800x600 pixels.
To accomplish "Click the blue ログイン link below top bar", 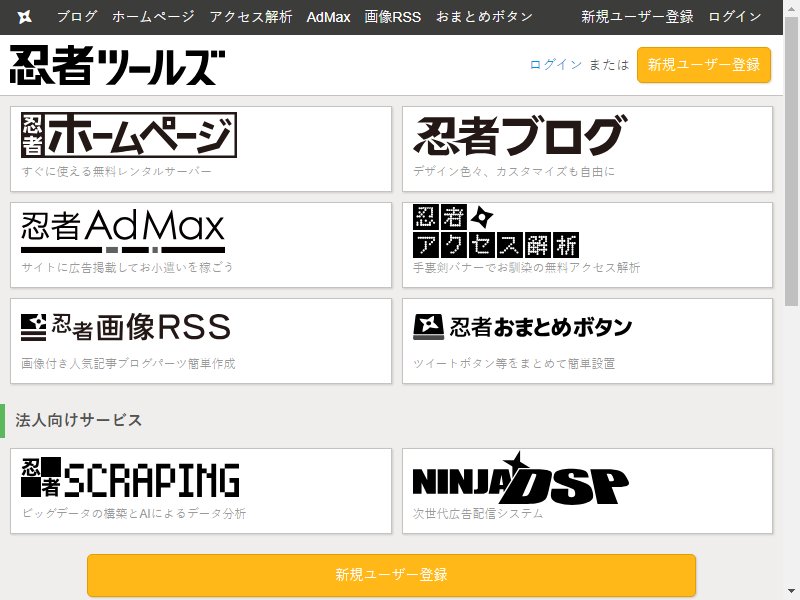I will pyautogui.click(x=555, y=65).
